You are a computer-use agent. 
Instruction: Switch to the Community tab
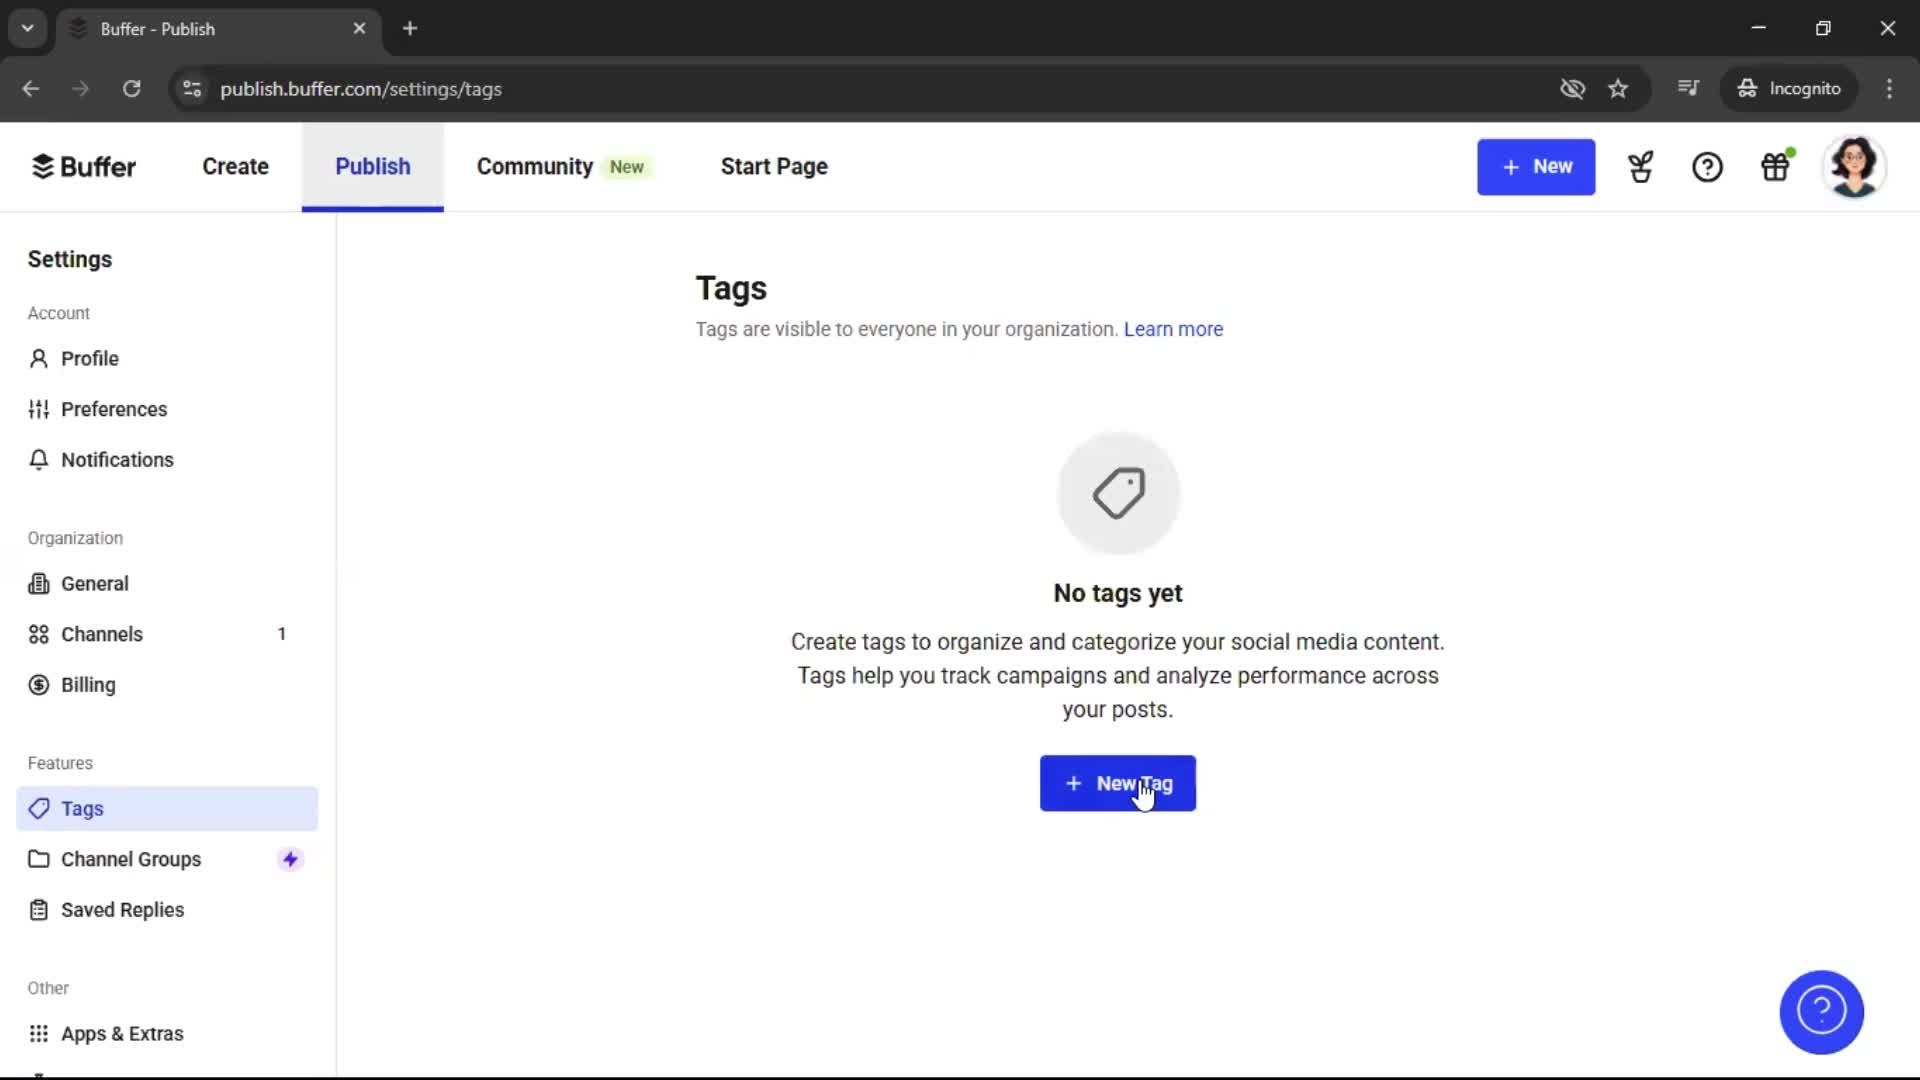[x=534, y=166]
